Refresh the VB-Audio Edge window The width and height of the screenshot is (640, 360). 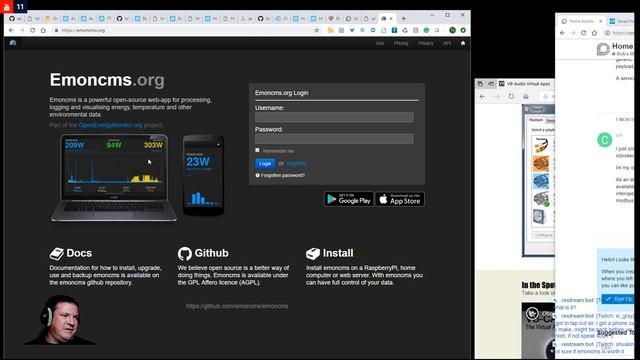pyautogui.click(x=511, y=96)
